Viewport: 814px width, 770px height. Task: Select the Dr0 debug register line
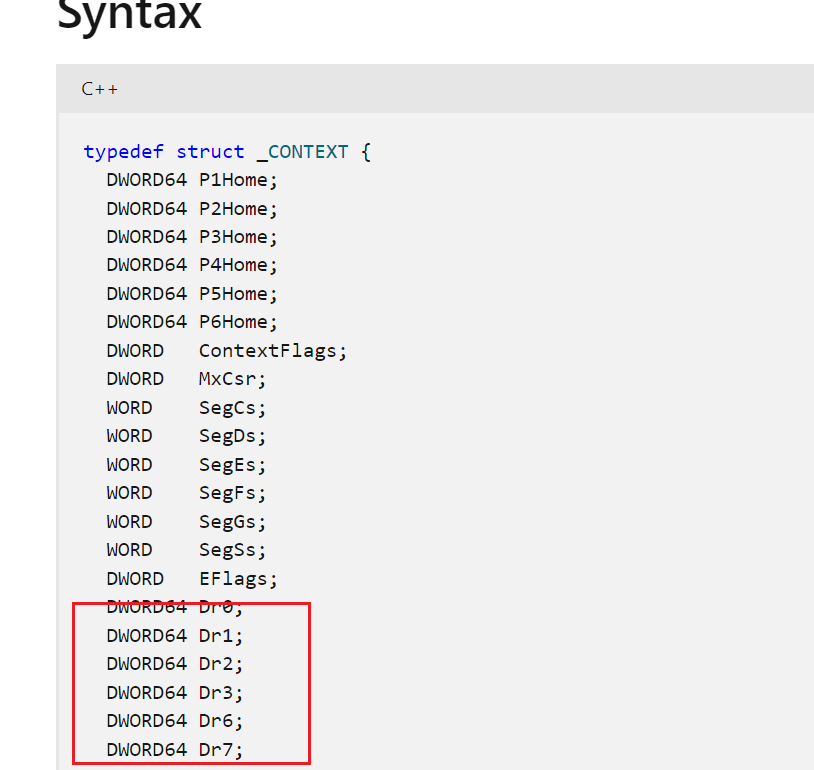pos(175,607)
